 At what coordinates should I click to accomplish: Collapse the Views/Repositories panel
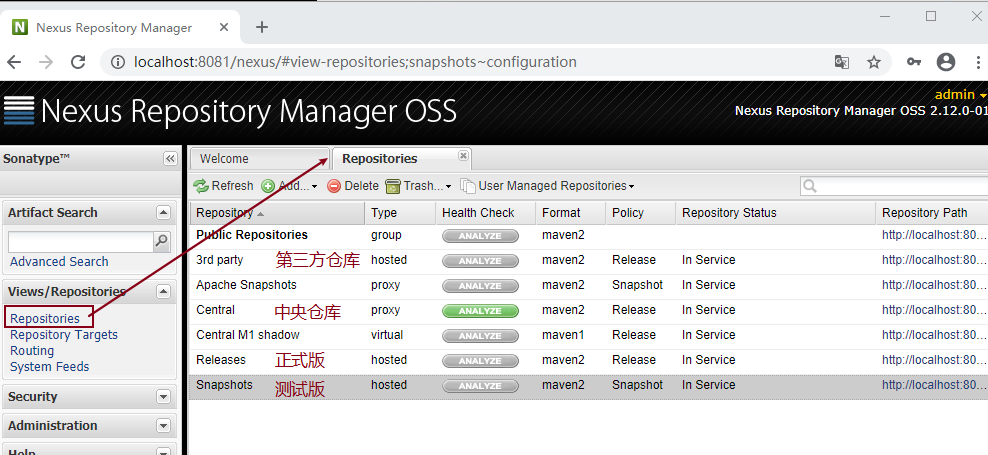[x=163, y=291]
